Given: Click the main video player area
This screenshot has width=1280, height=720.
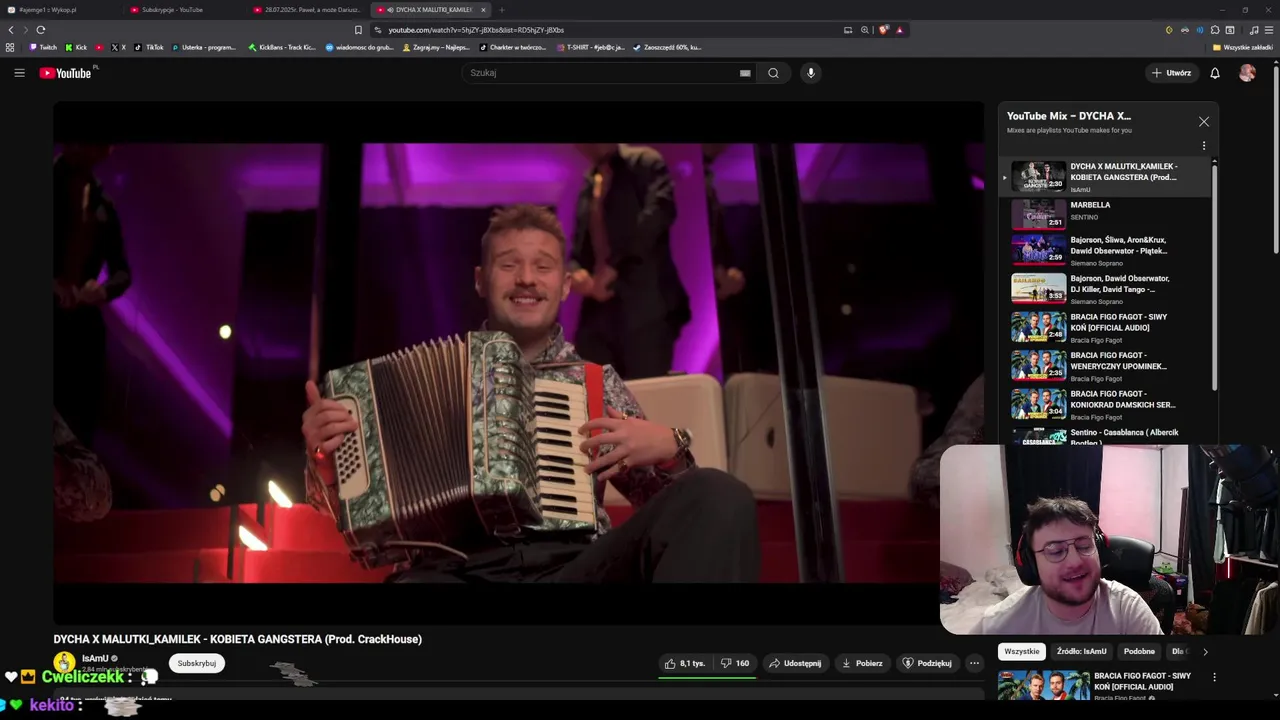Looking at the screenshot, I should click(519, 363).
